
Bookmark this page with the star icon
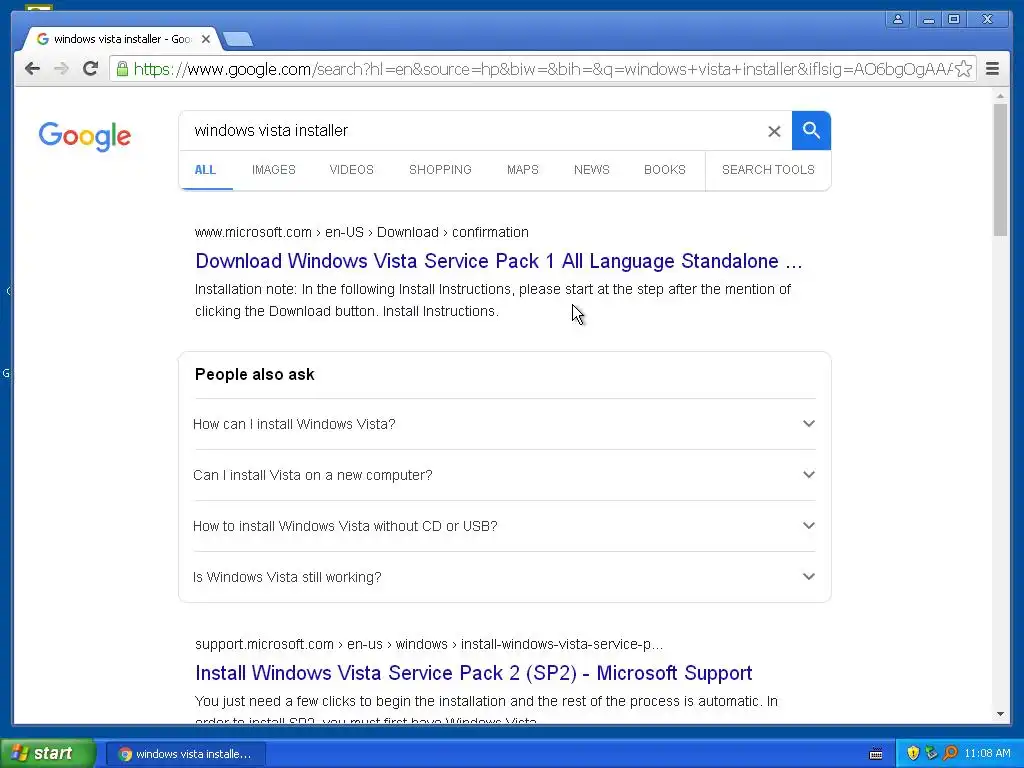click(963, 69)
